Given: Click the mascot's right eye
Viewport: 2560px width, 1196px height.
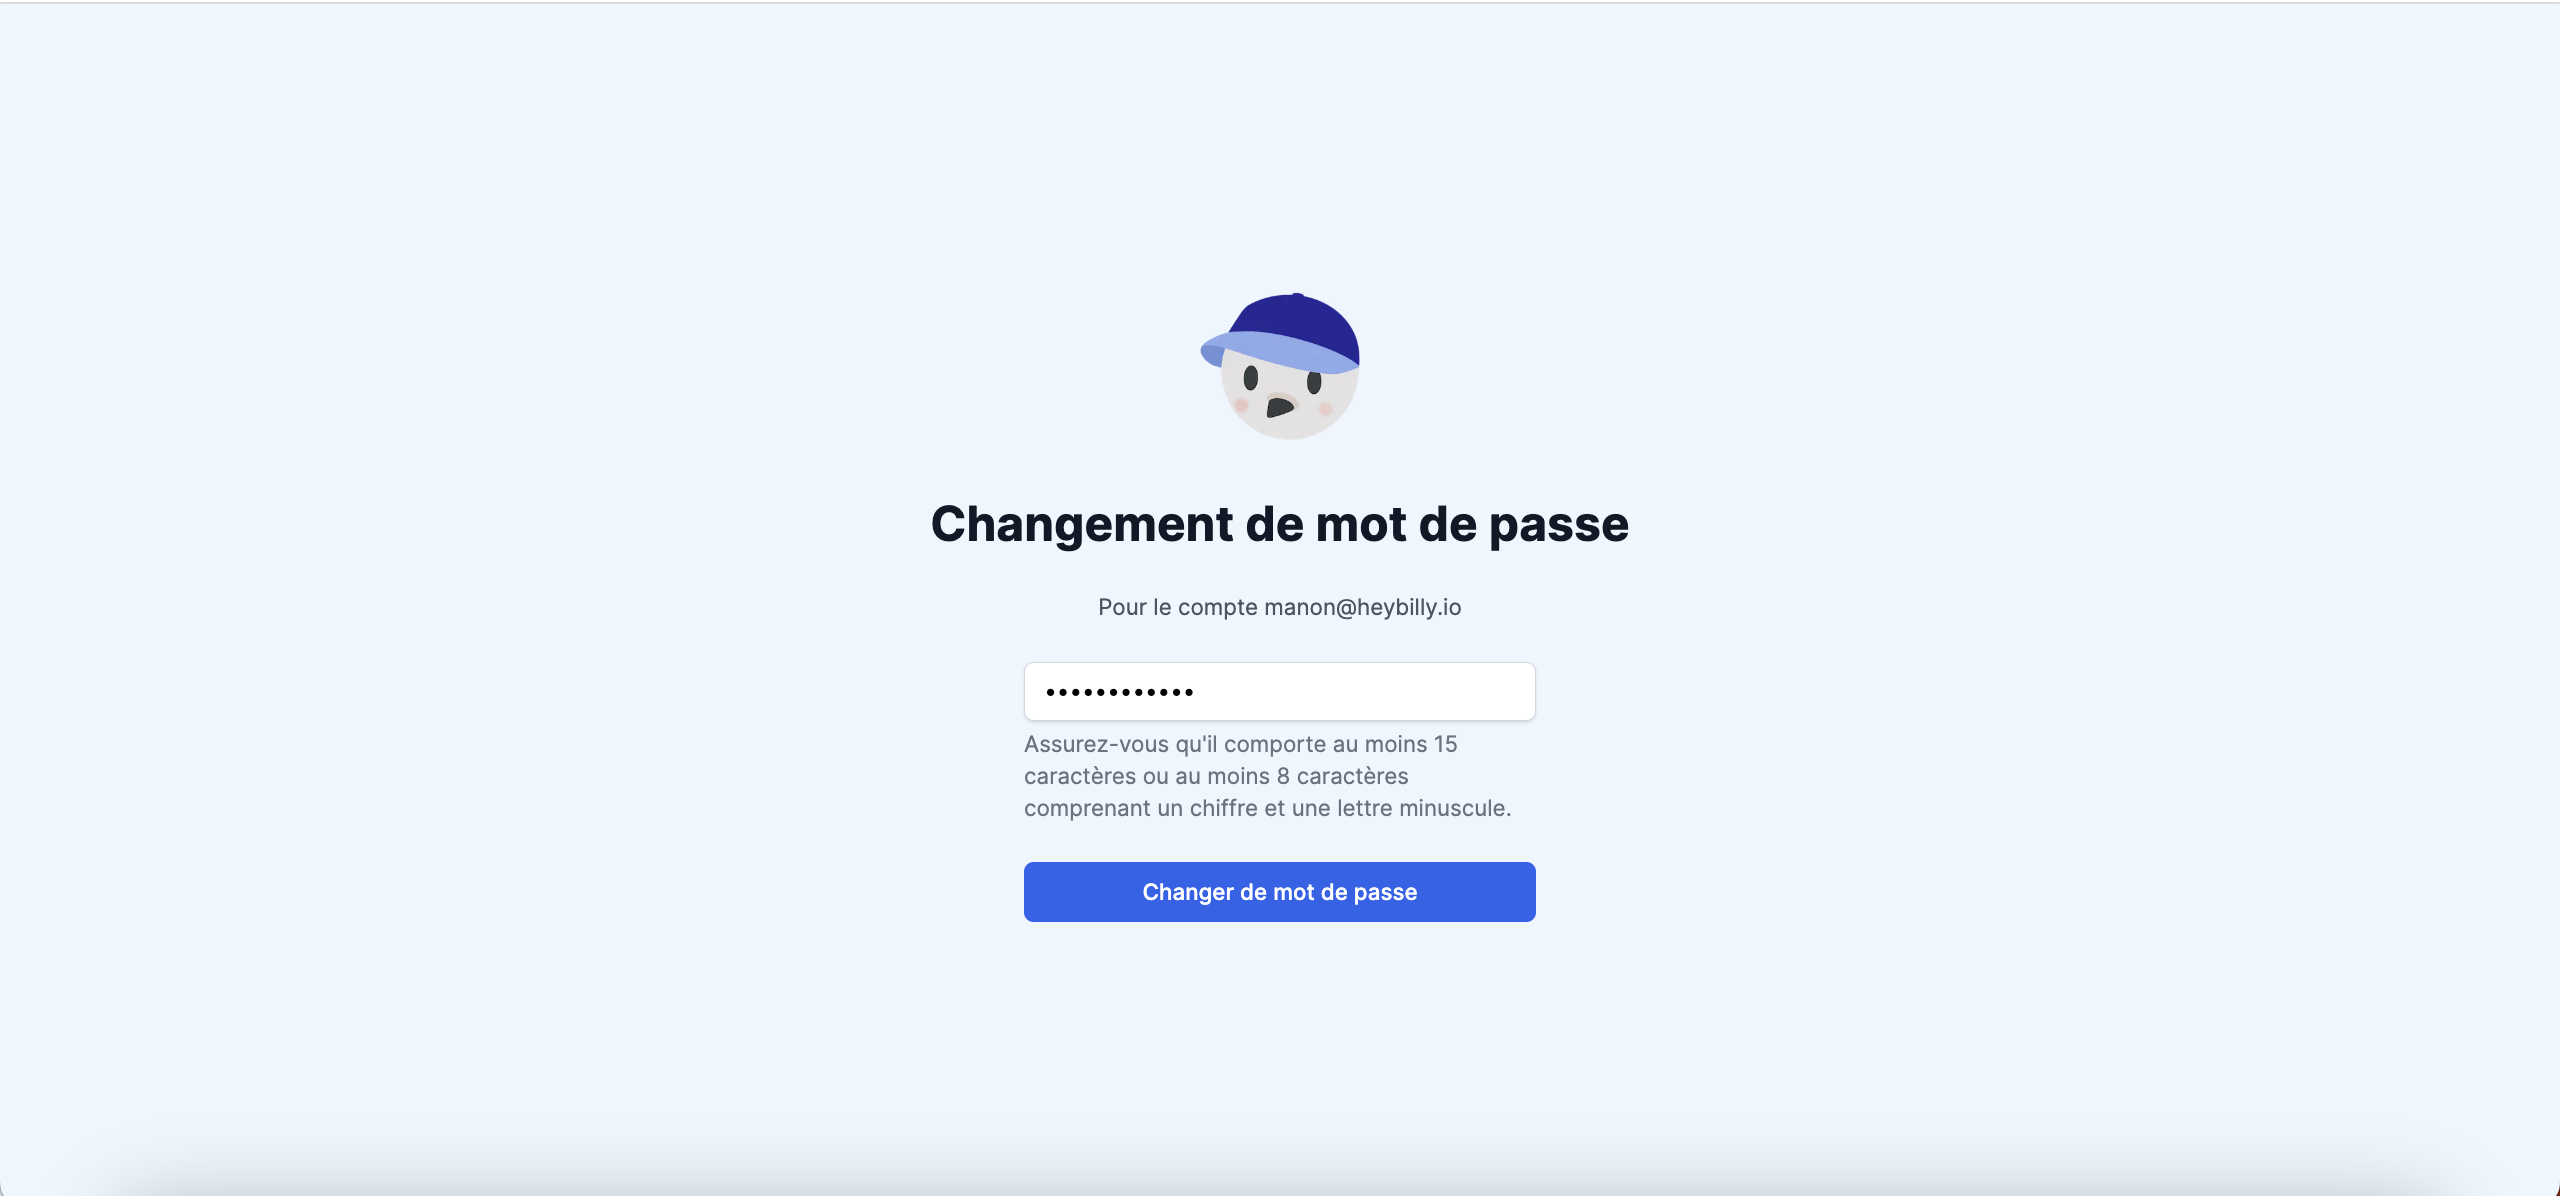Looking at the screenshot, I should click(x=1314, y=381).
